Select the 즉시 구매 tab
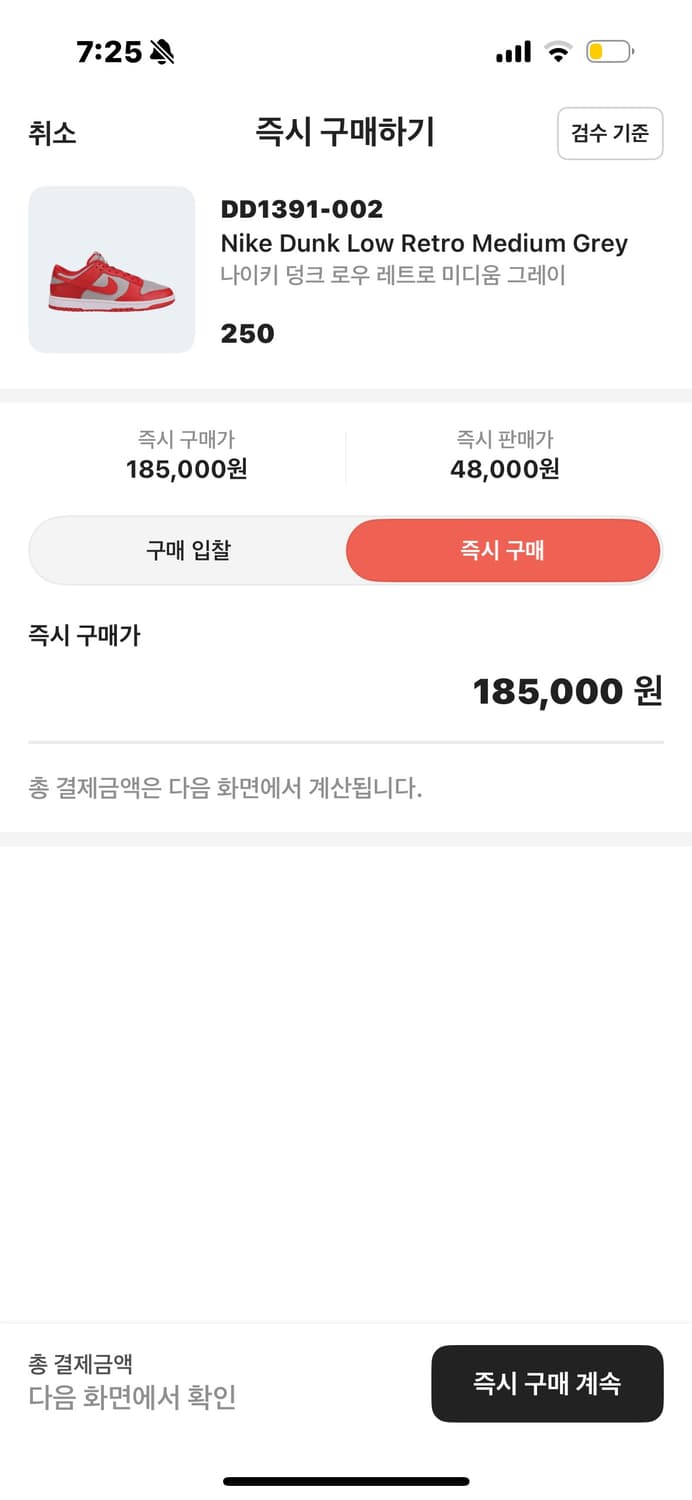The width and height of the screenshot is (692, 1500). [503, 550]
